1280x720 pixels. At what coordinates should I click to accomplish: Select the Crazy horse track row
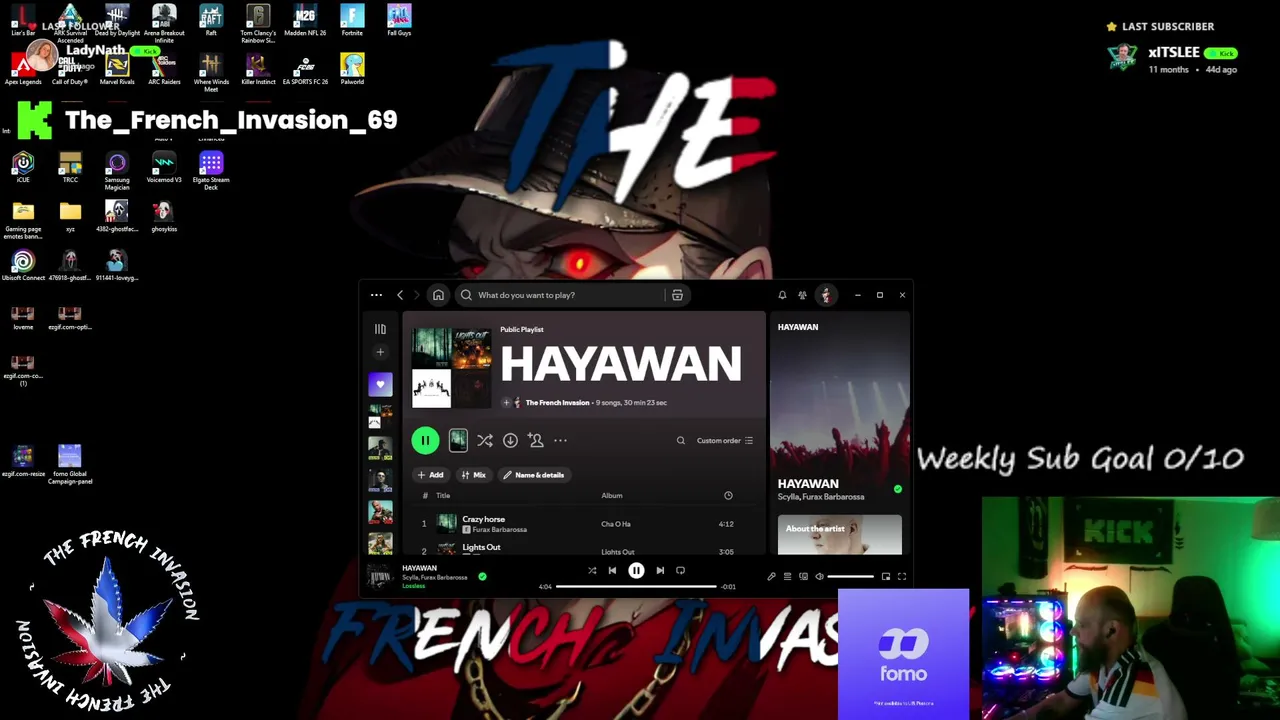584,524
